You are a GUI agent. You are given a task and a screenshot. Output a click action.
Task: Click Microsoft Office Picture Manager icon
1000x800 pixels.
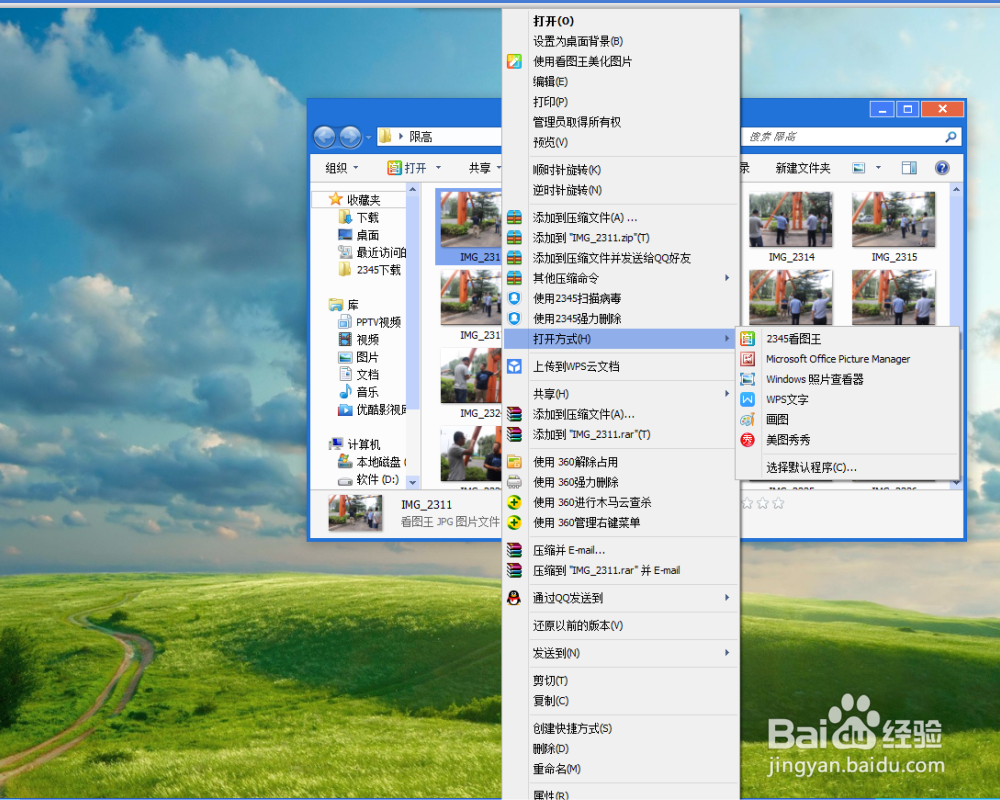[x=747, y=359]
